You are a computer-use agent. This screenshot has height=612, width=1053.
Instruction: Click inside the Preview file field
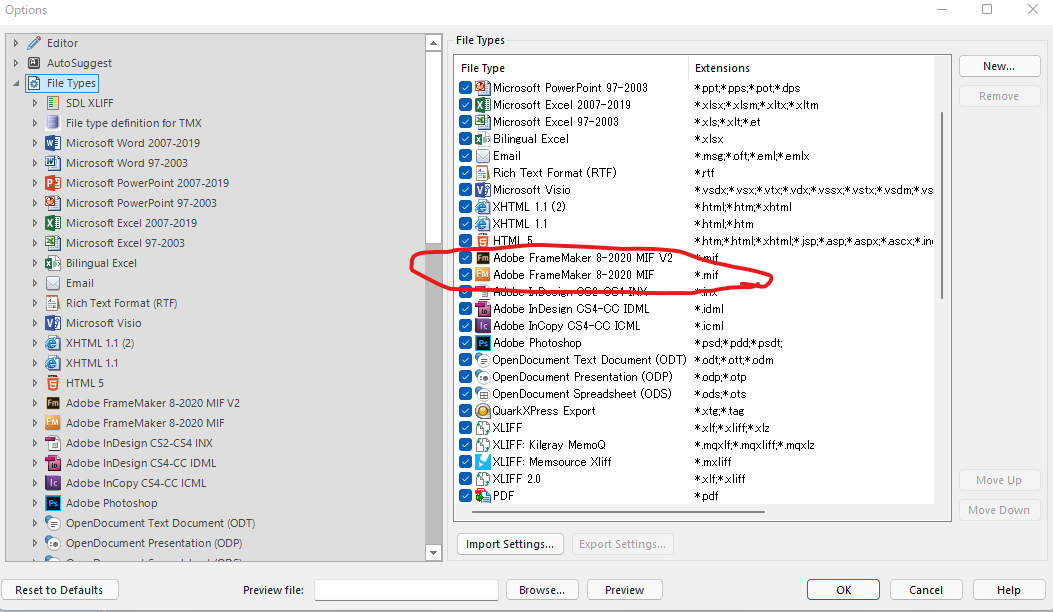coord(405,590)
